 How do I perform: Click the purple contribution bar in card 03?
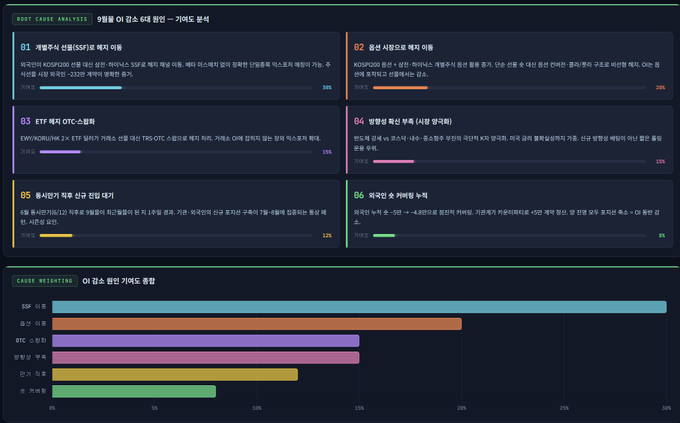[x=60, y=152]
